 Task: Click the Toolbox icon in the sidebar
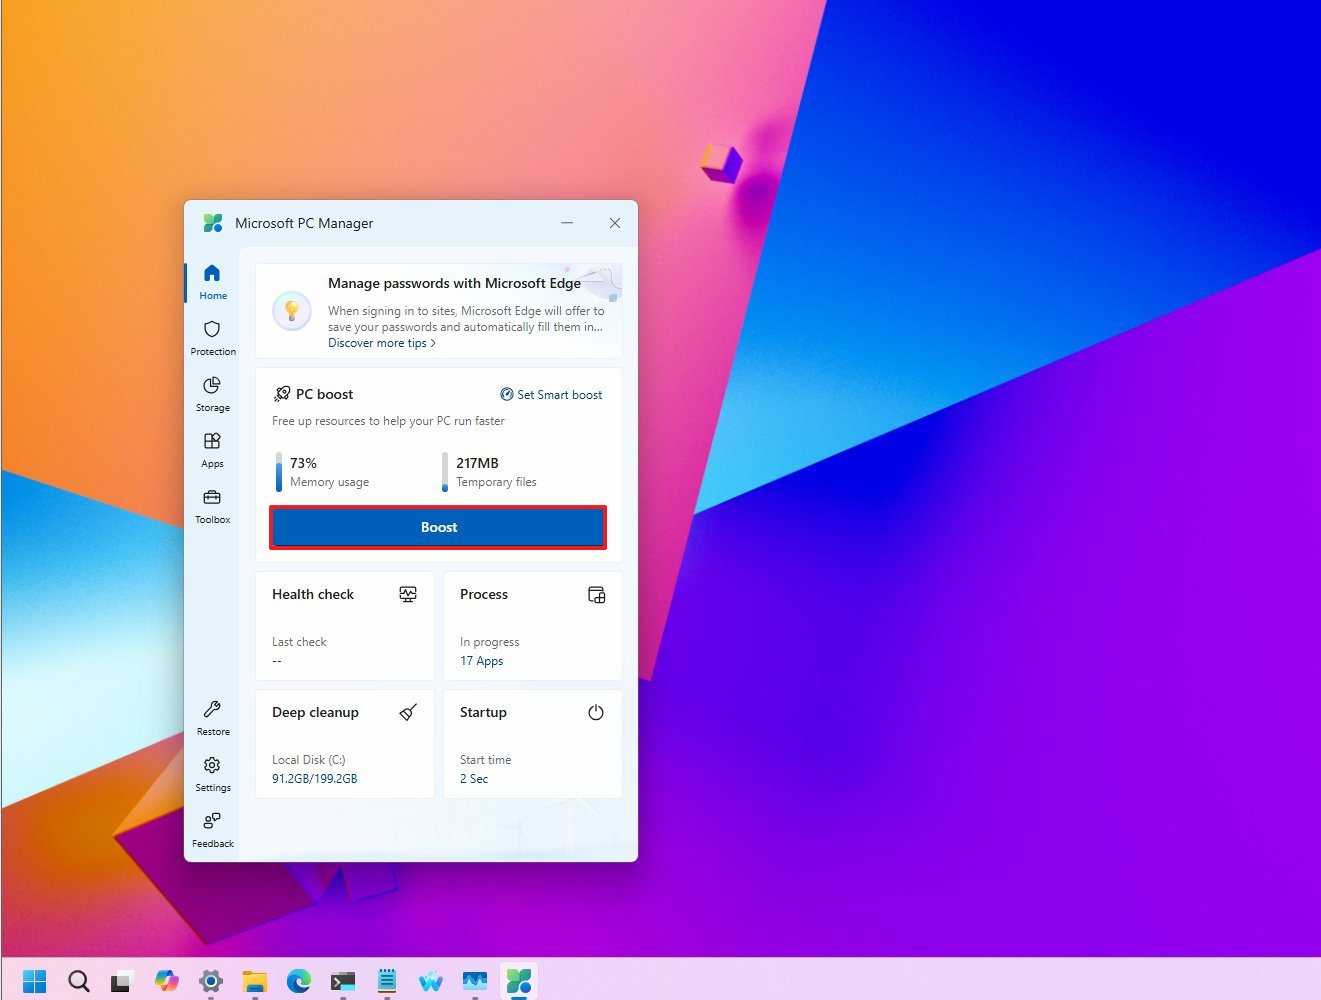(x=212, y=505)
